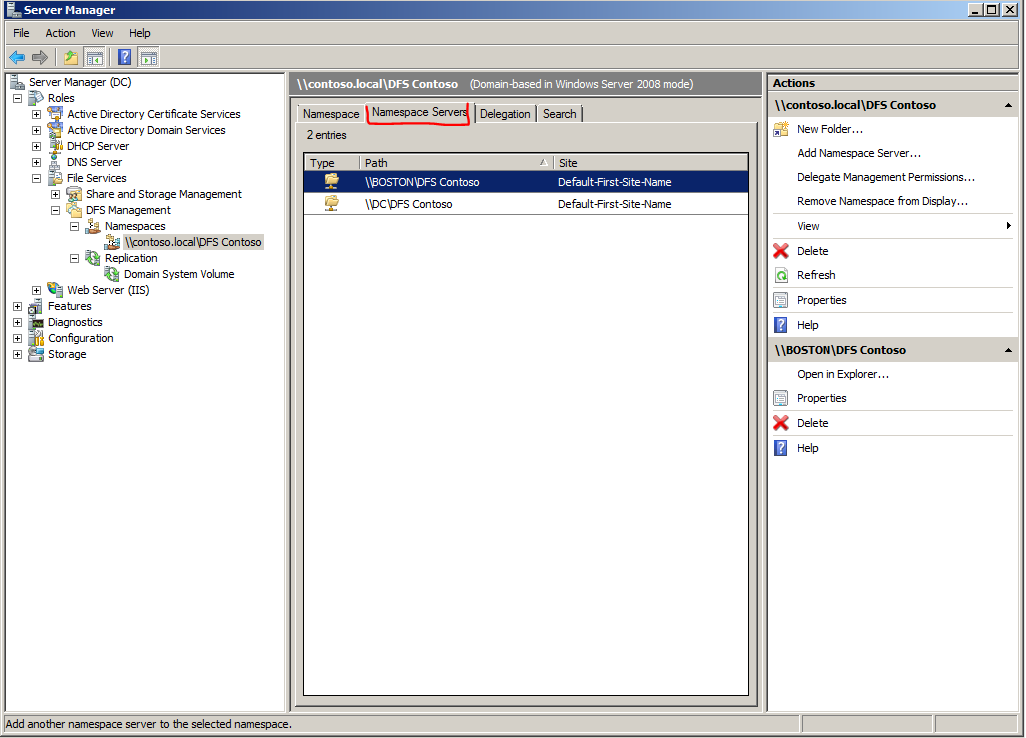Toggle the Show/Hide Console Tree toolbar icon
This screenshot has width=1026, height=738.
click(x=95, y=58)
